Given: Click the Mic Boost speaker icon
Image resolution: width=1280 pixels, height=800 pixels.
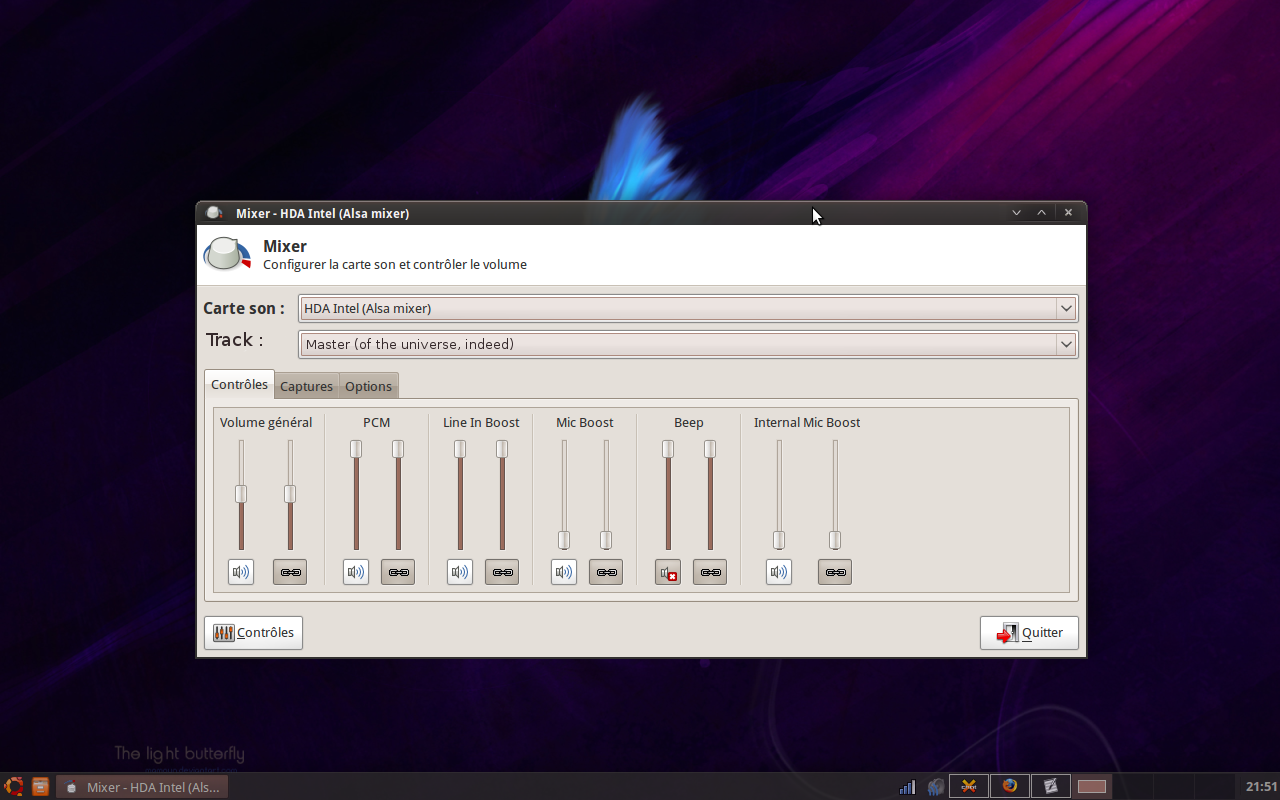Looking at the screenshot, I should (x=564, y=572).
